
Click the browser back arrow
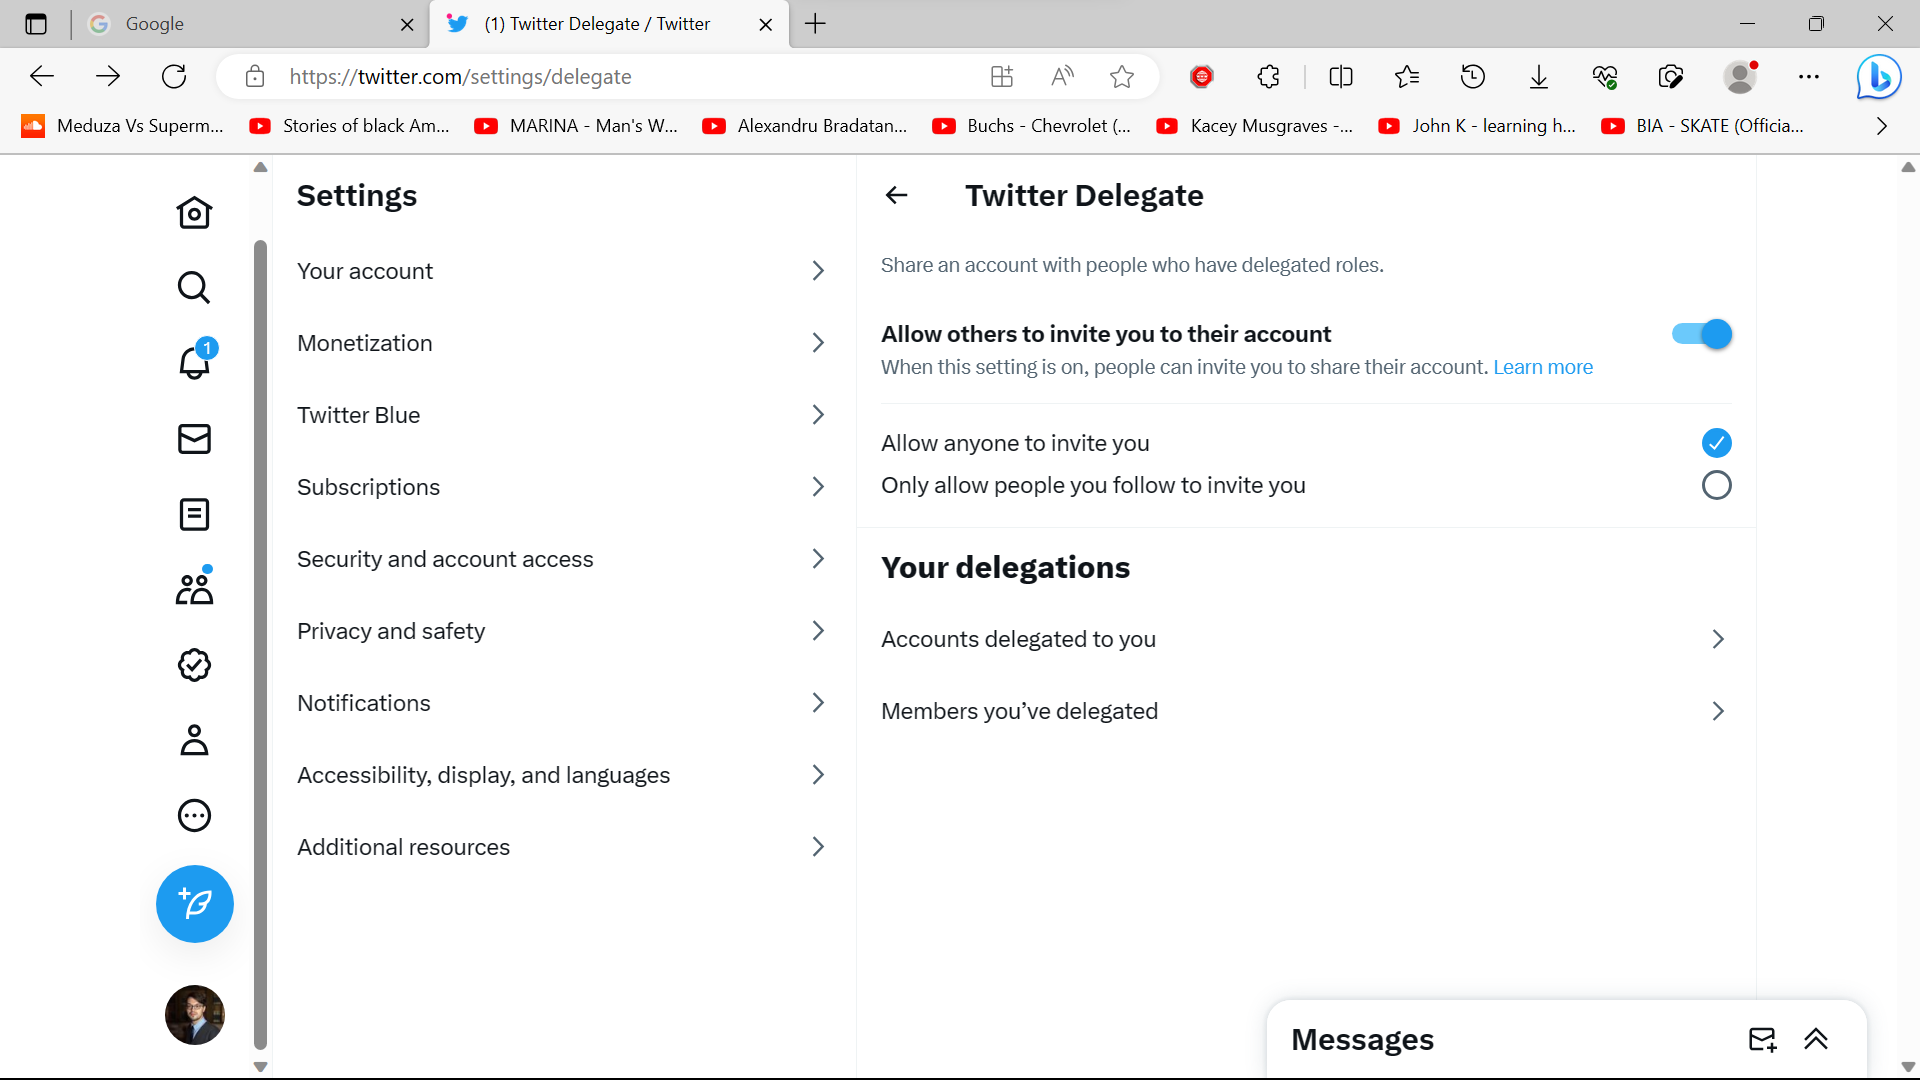click(x=42, y=77)
